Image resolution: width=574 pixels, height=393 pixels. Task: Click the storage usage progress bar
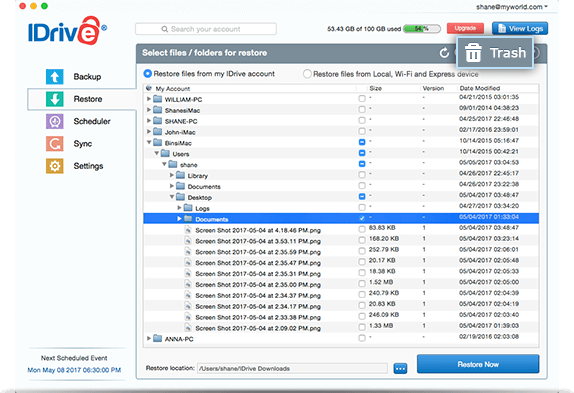[422, 29]
